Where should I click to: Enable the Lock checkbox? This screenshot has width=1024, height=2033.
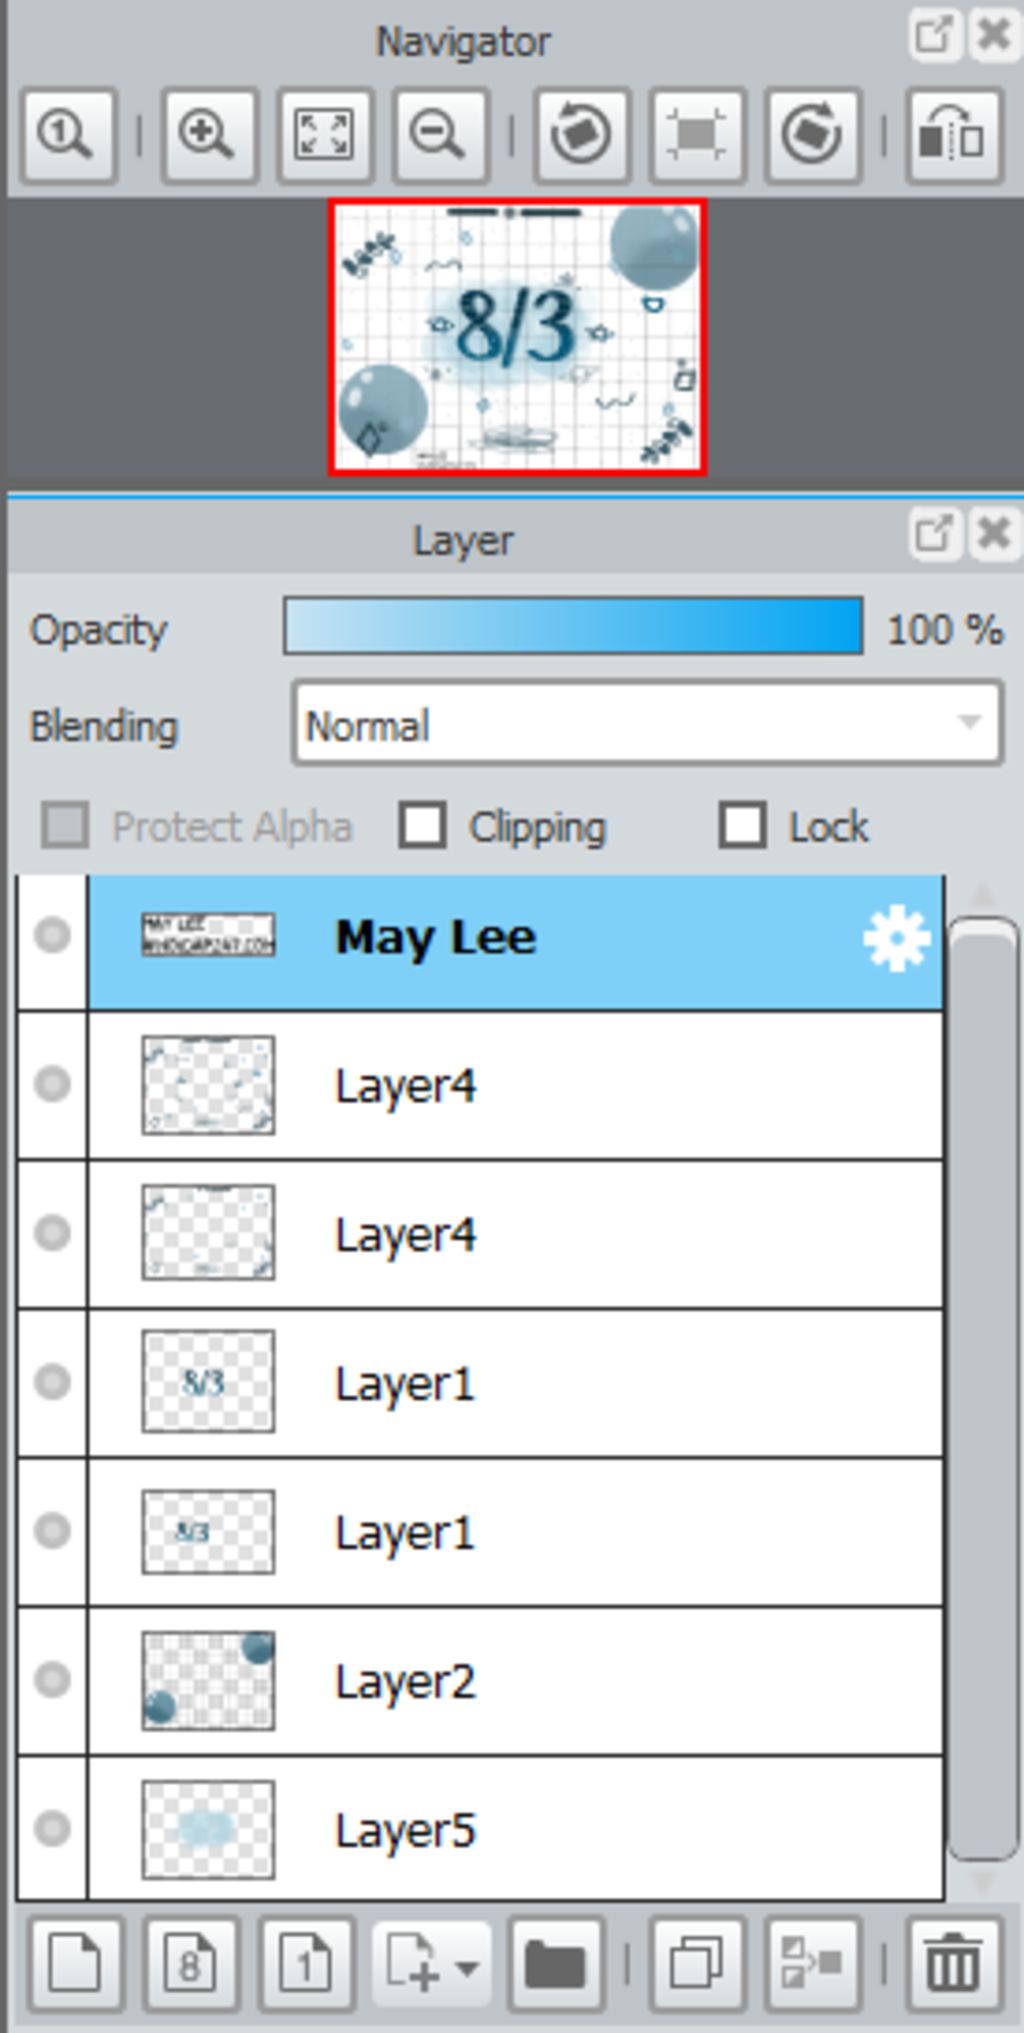coord(742,826)
